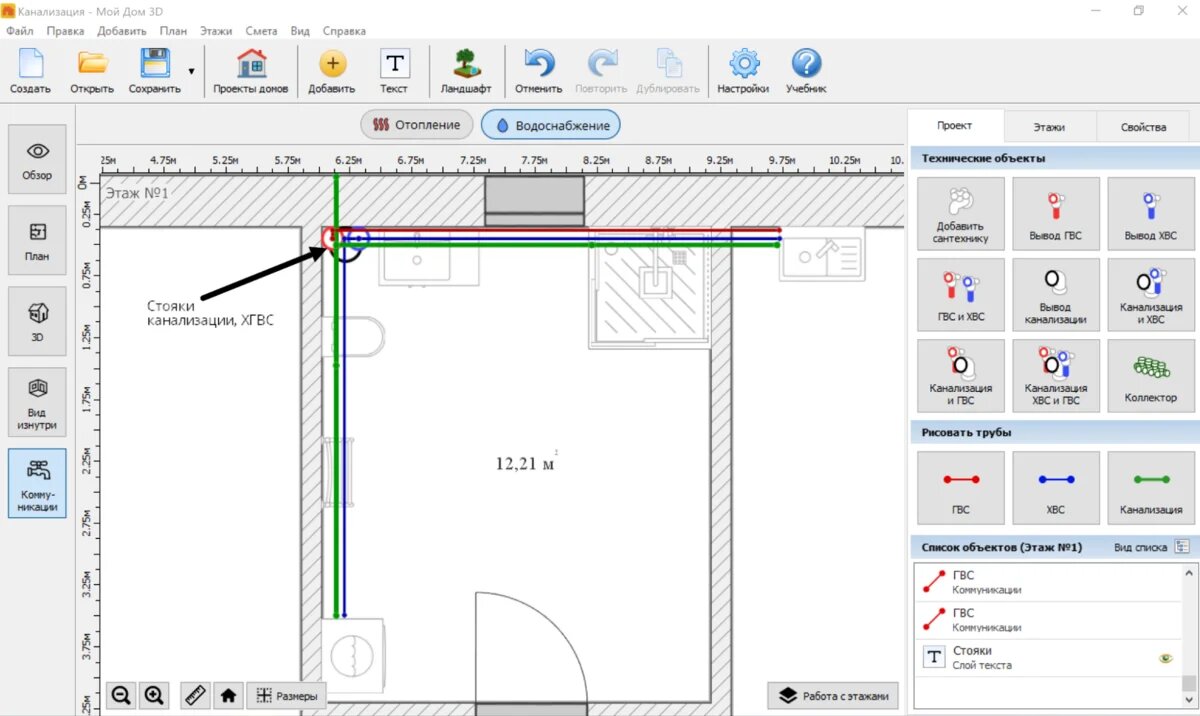Select second ГВС item in object list

pyautogui.click(x=1047, y=620)
